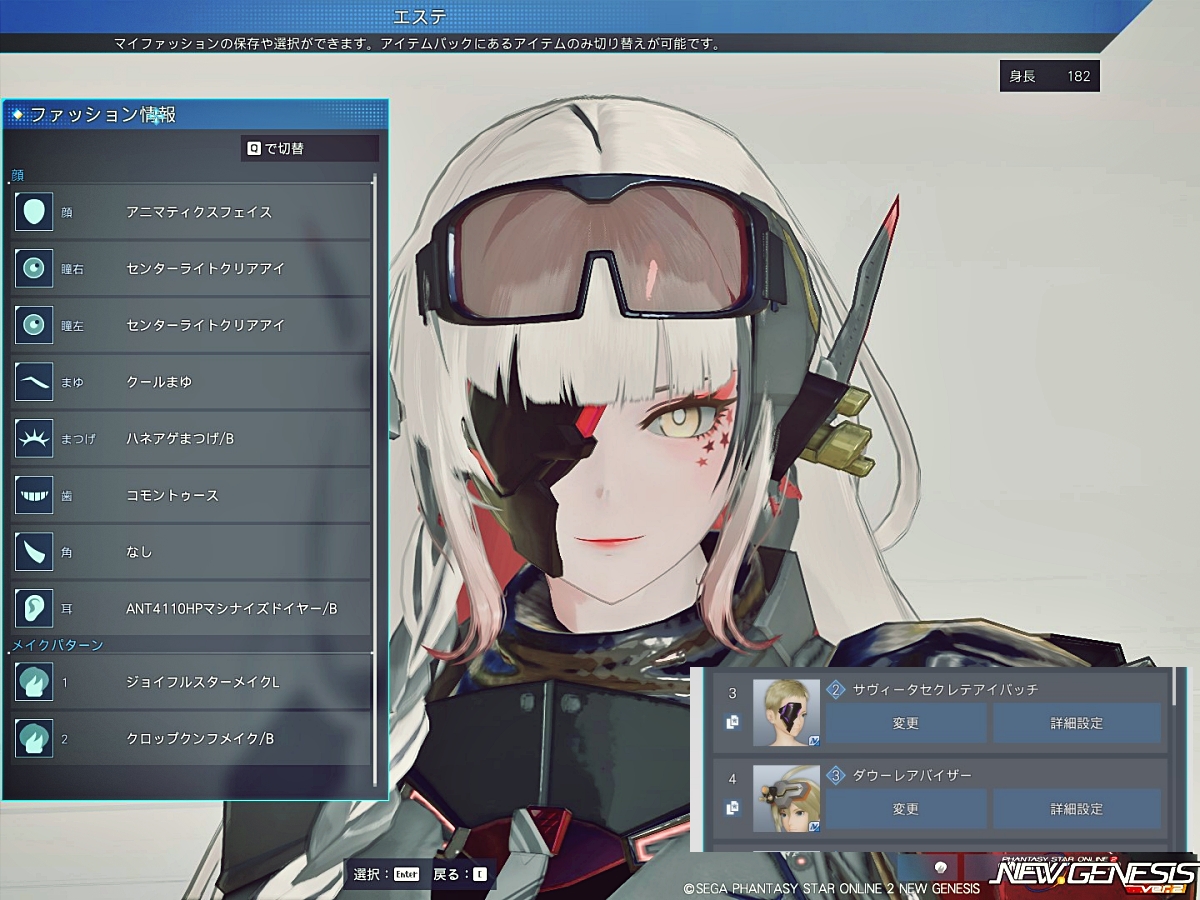Click the rarity 2 diamond icon
Image resolution: width=1200 pixels, height=900 pixels.
(836, 690)
